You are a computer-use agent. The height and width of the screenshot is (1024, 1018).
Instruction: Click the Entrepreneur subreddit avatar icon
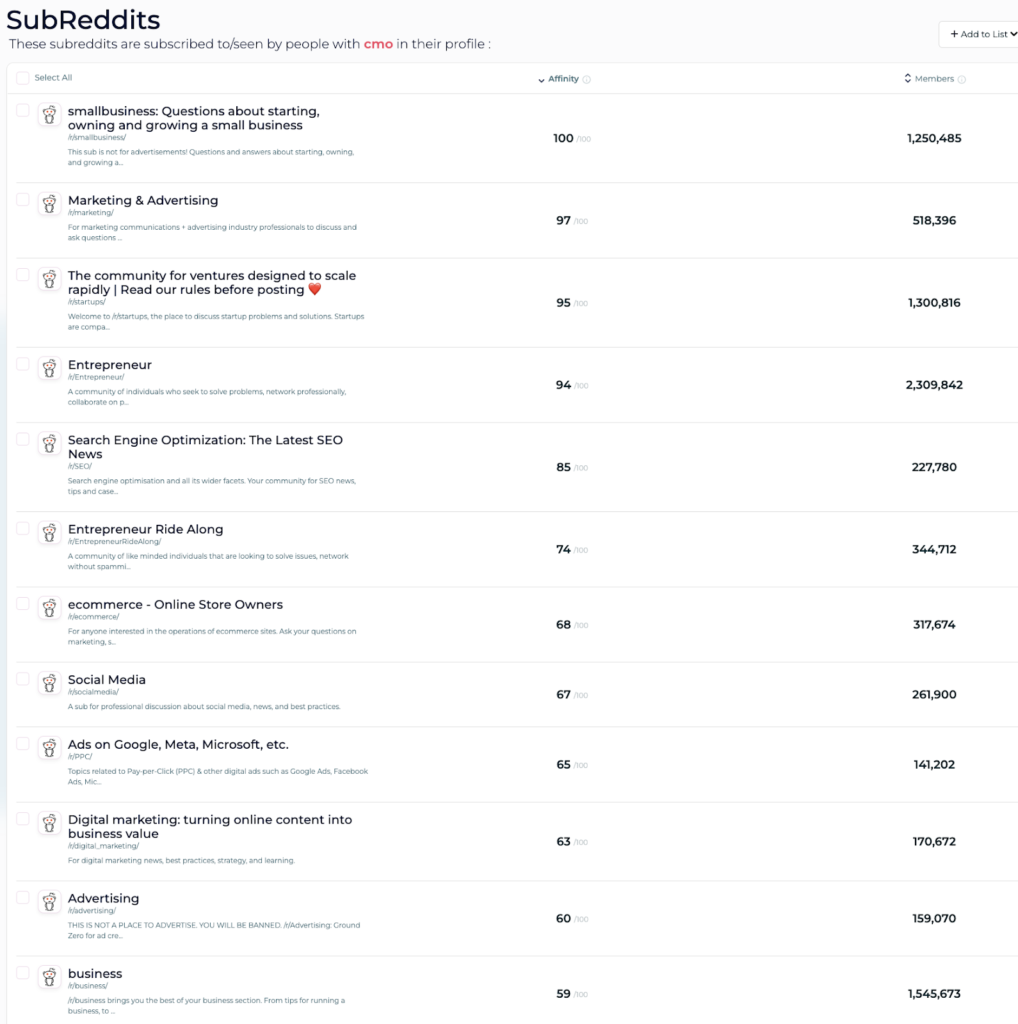pyautogui.click(x=49, y=369)
